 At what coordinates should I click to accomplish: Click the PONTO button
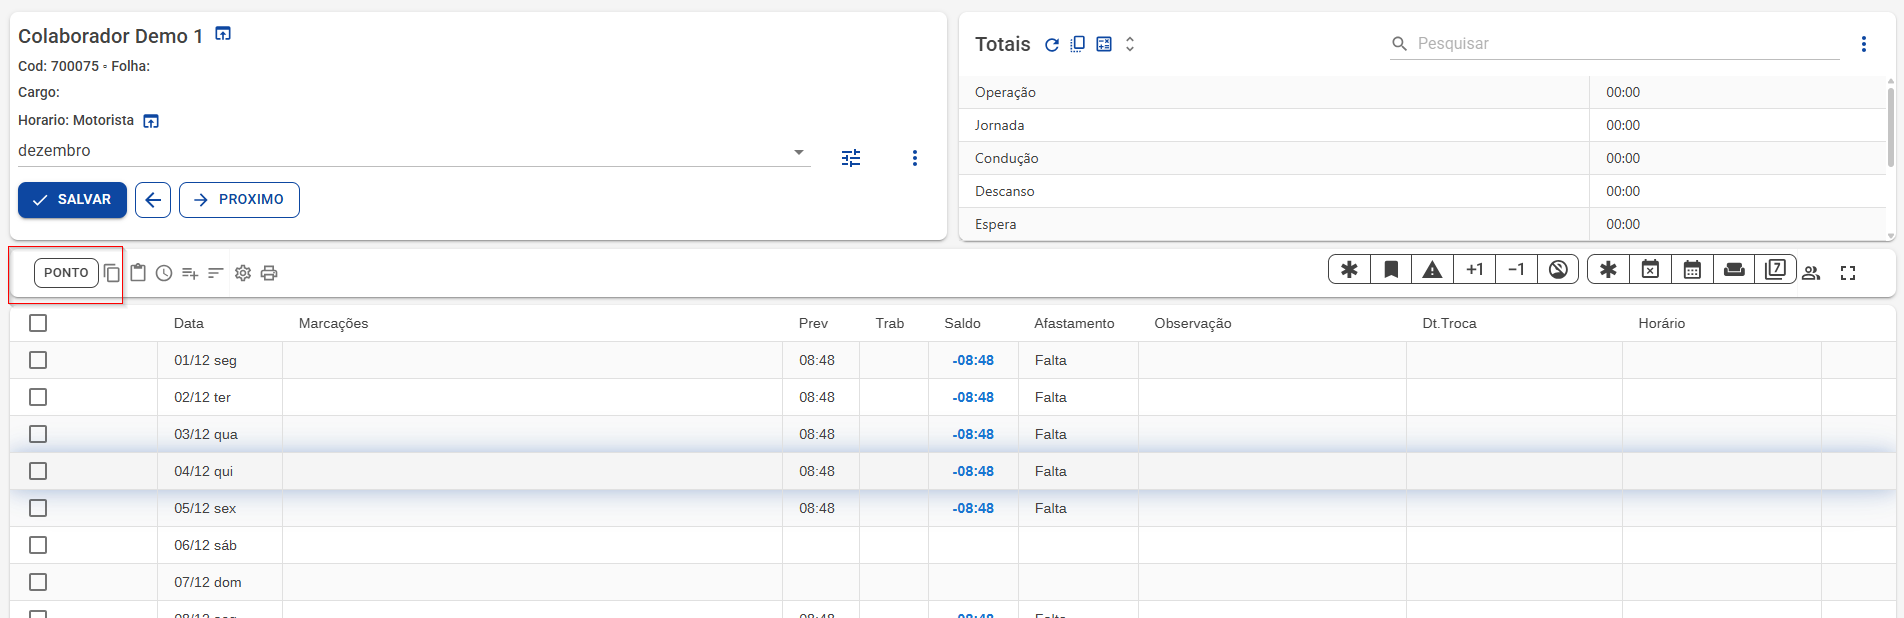click(x=66, y=273)
